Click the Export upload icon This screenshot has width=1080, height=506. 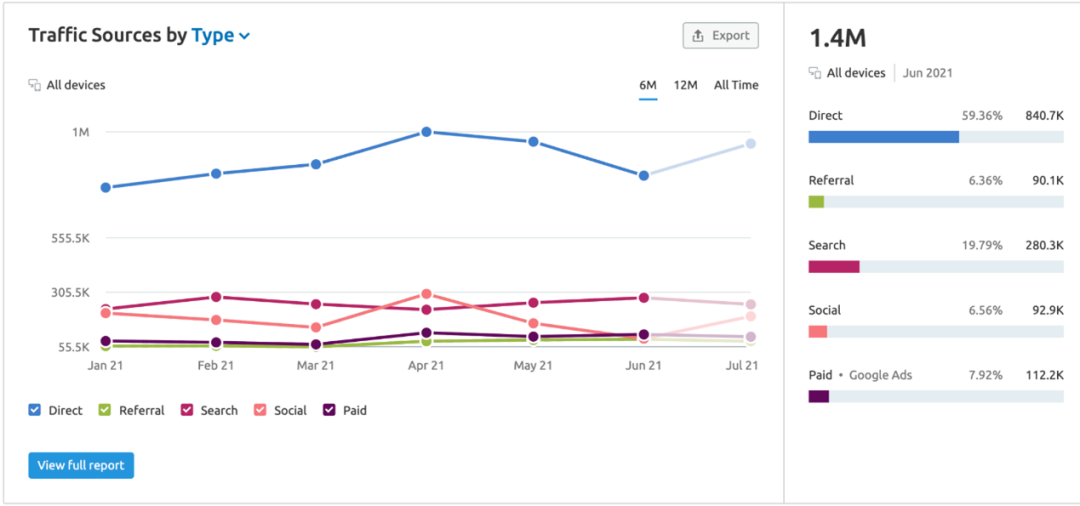click(698, 36)
